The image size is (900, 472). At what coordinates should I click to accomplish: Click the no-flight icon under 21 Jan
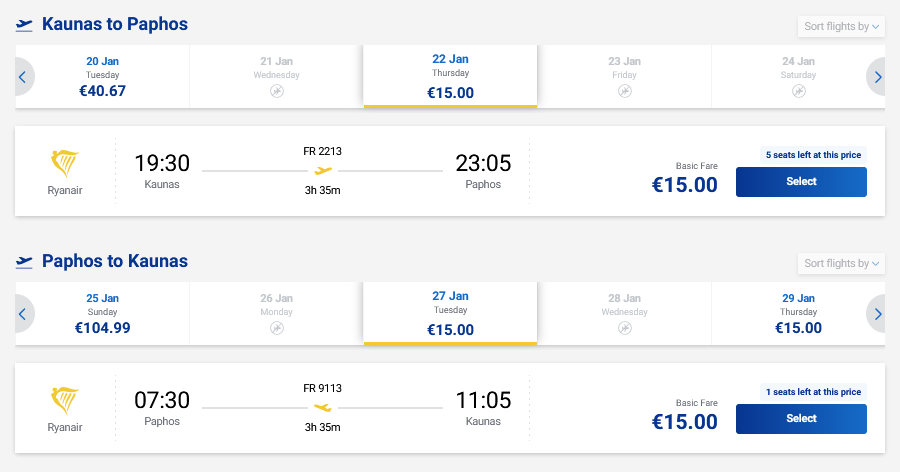coord(276,91)
